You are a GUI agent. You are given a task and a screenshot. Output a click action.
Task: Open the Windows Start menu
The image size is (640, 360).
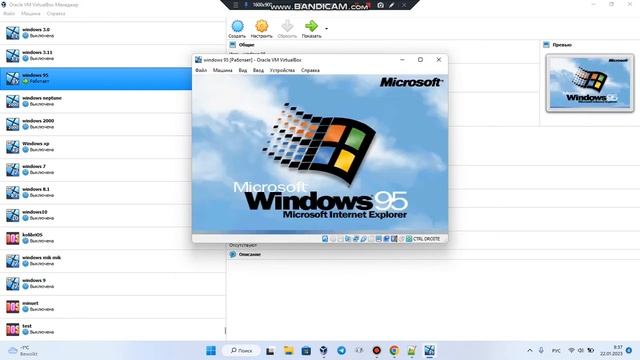(x=211, y=351)
